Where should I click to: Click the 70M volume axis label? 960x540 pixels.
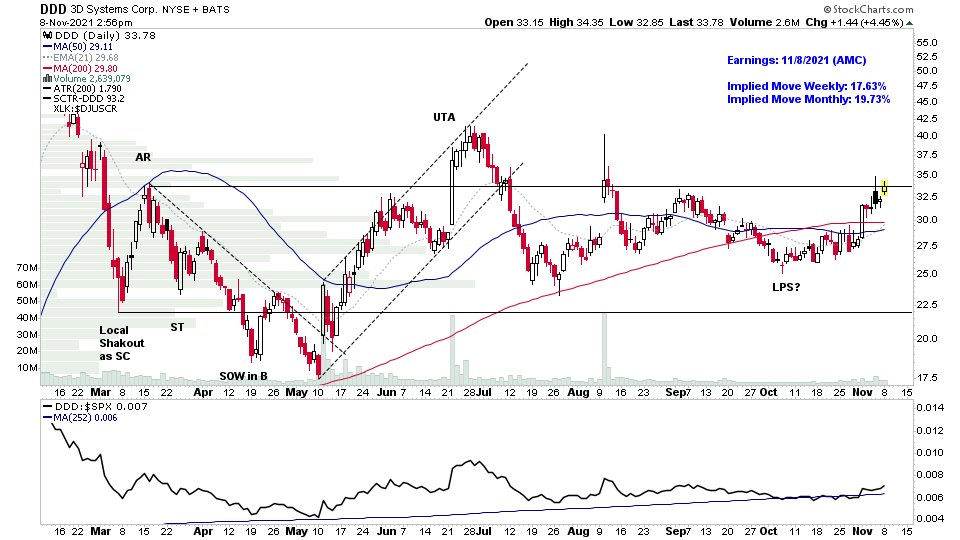click(x=27, y=268)
